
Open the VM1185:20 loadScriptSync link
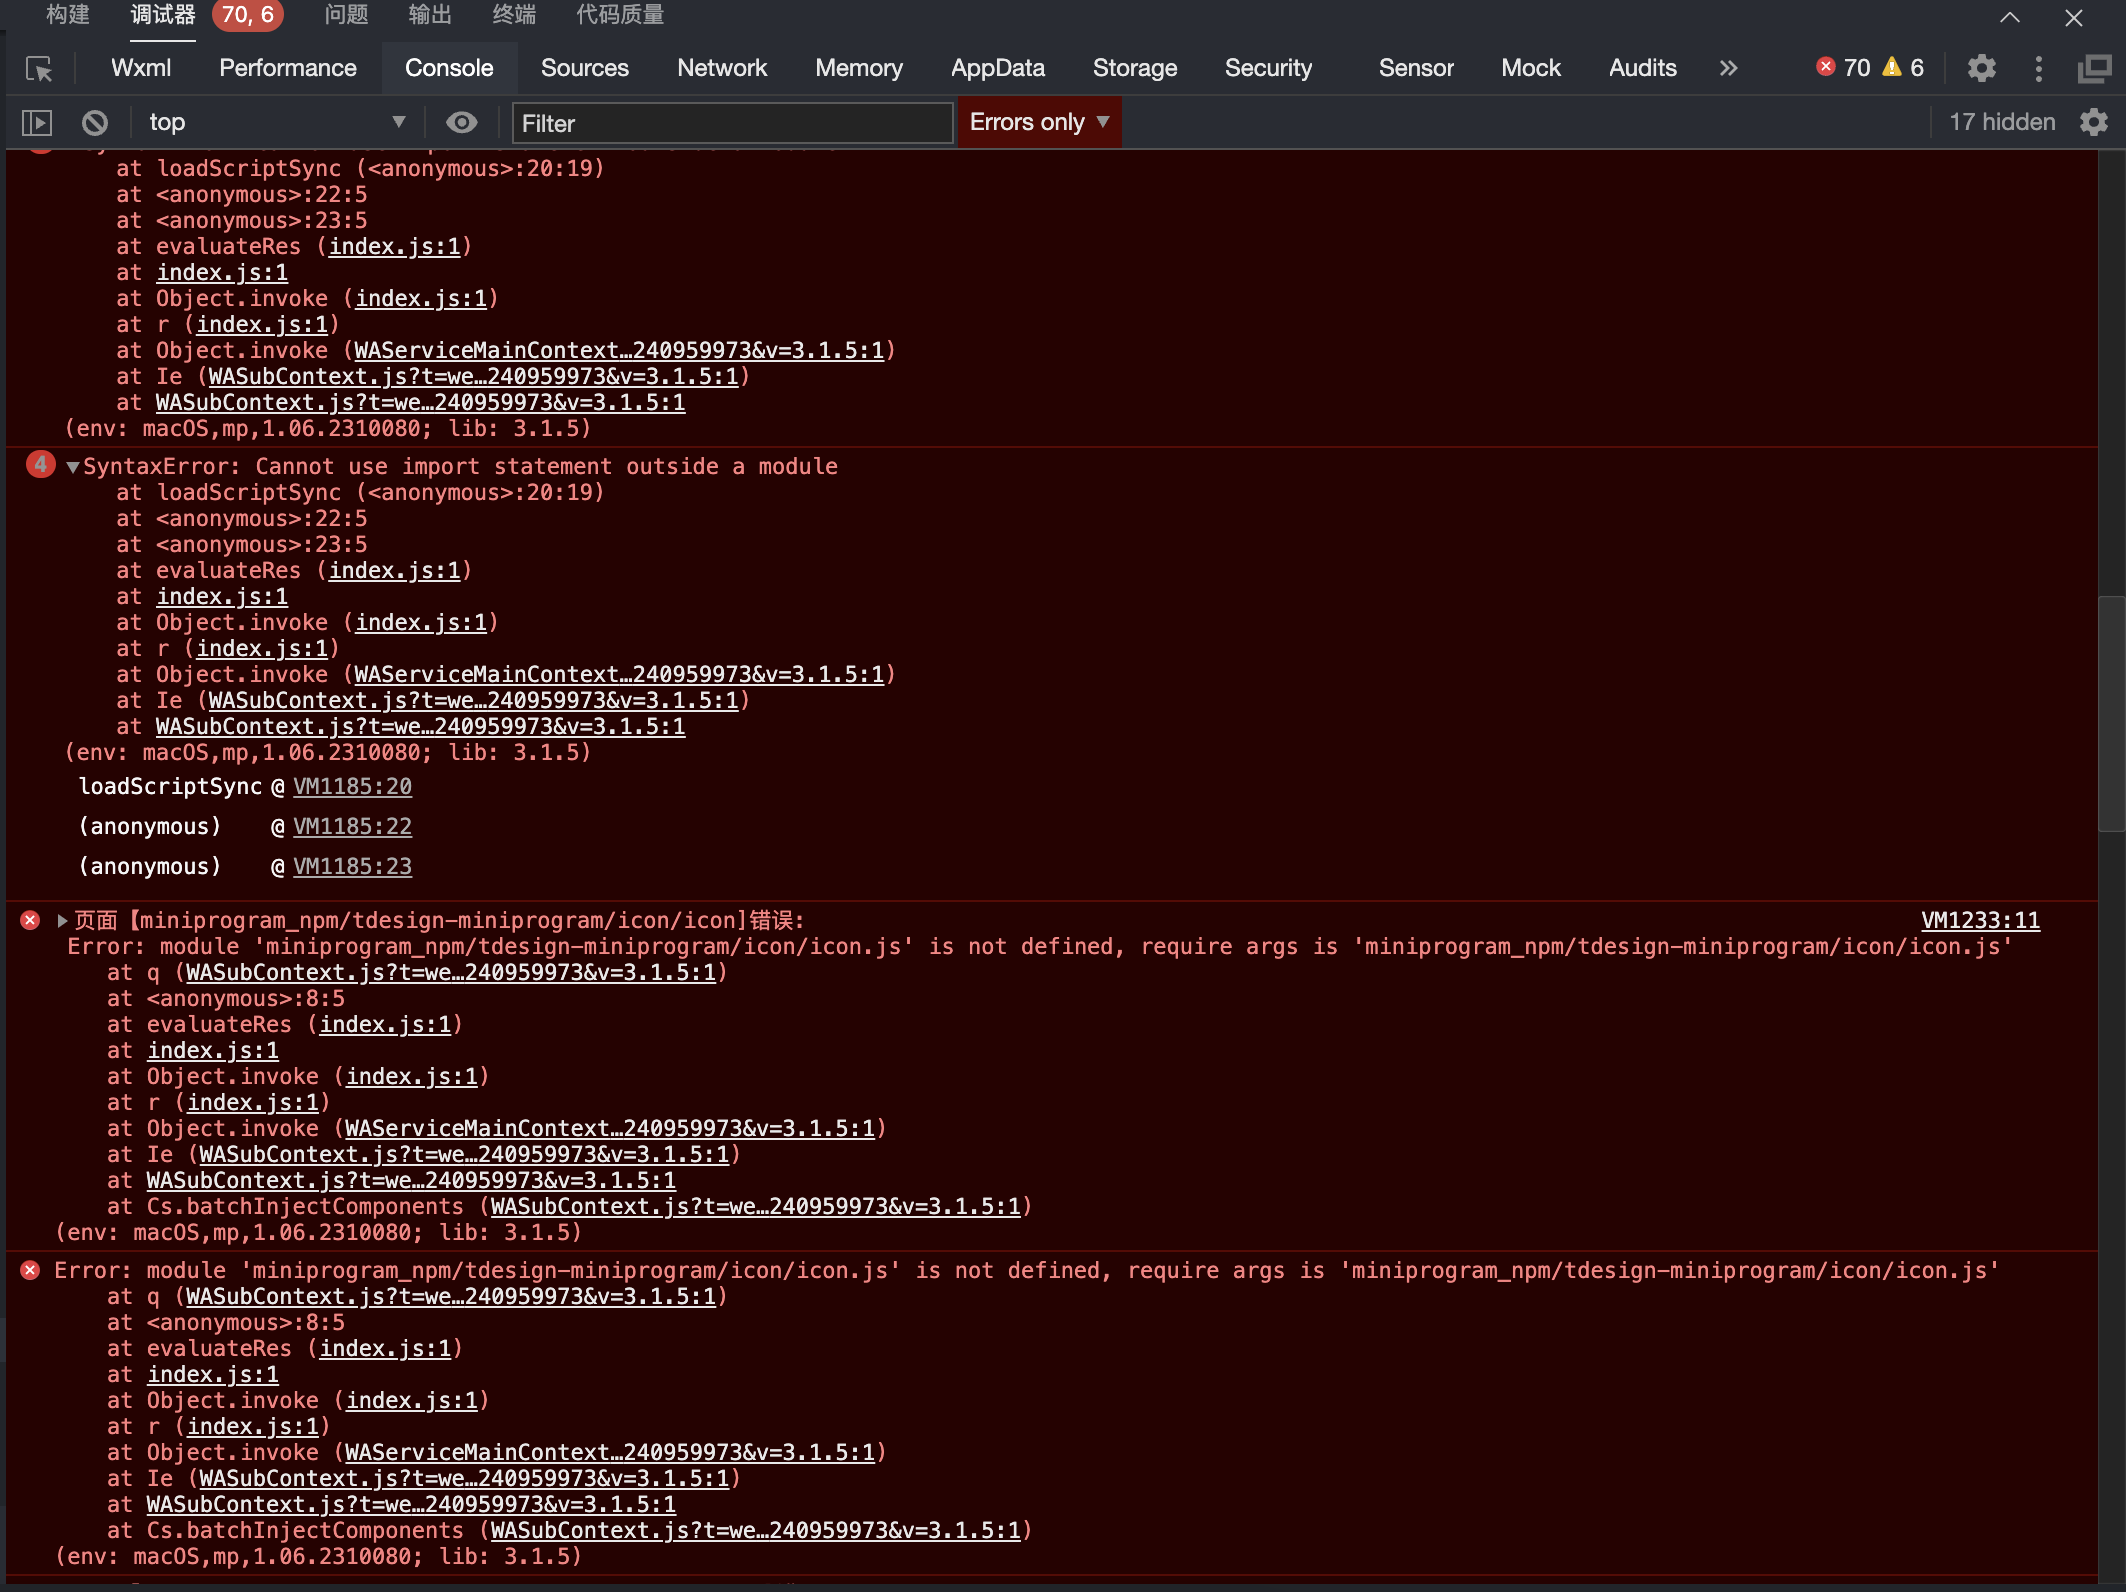pyautogui.click(x=352, y=787)
